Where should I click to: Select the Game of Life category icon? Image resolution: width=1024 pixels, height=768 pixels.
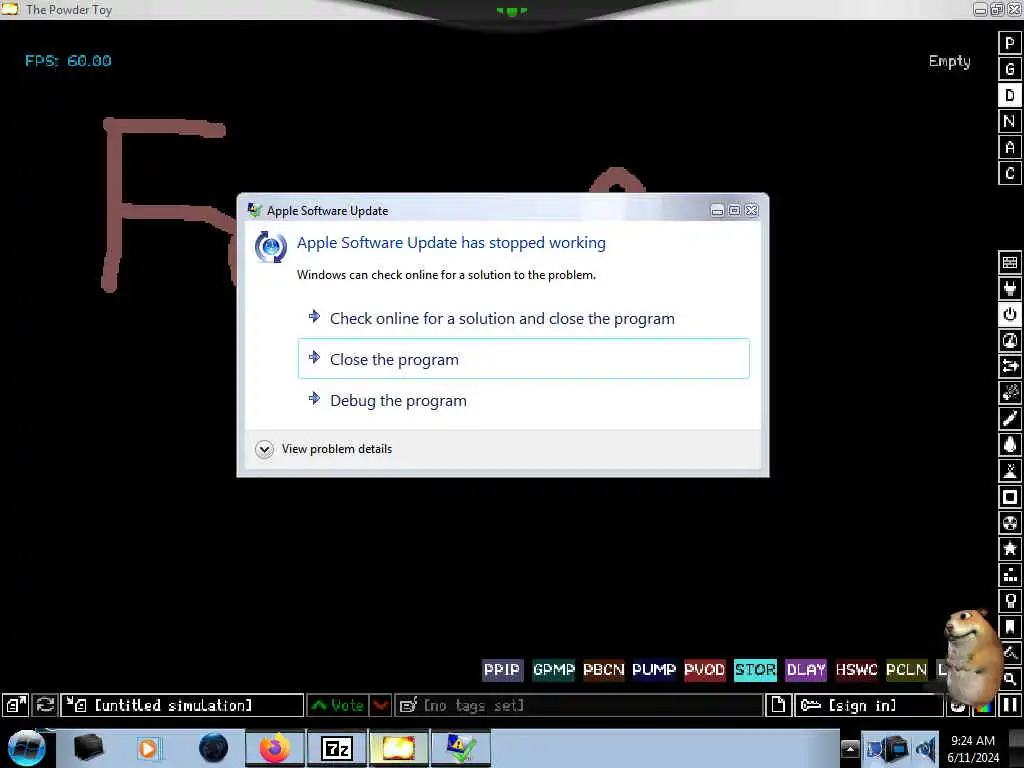coord(1010,575)
